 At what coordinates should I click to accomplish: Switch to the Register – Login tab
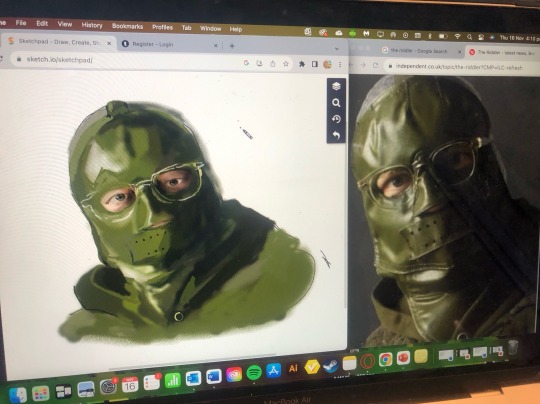coord(169,44)
